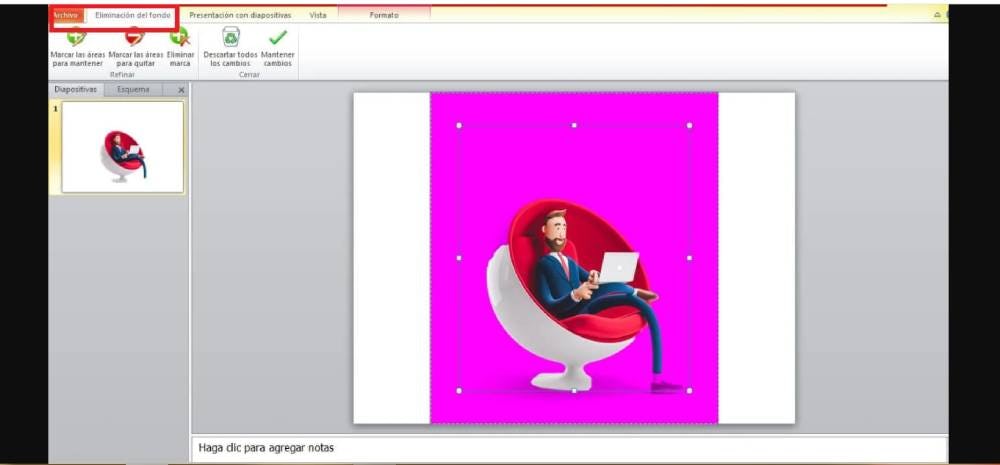Click the bottom-right selection handle of the image
Viewport: 1000px width, 465px height.
pos(689,390)
